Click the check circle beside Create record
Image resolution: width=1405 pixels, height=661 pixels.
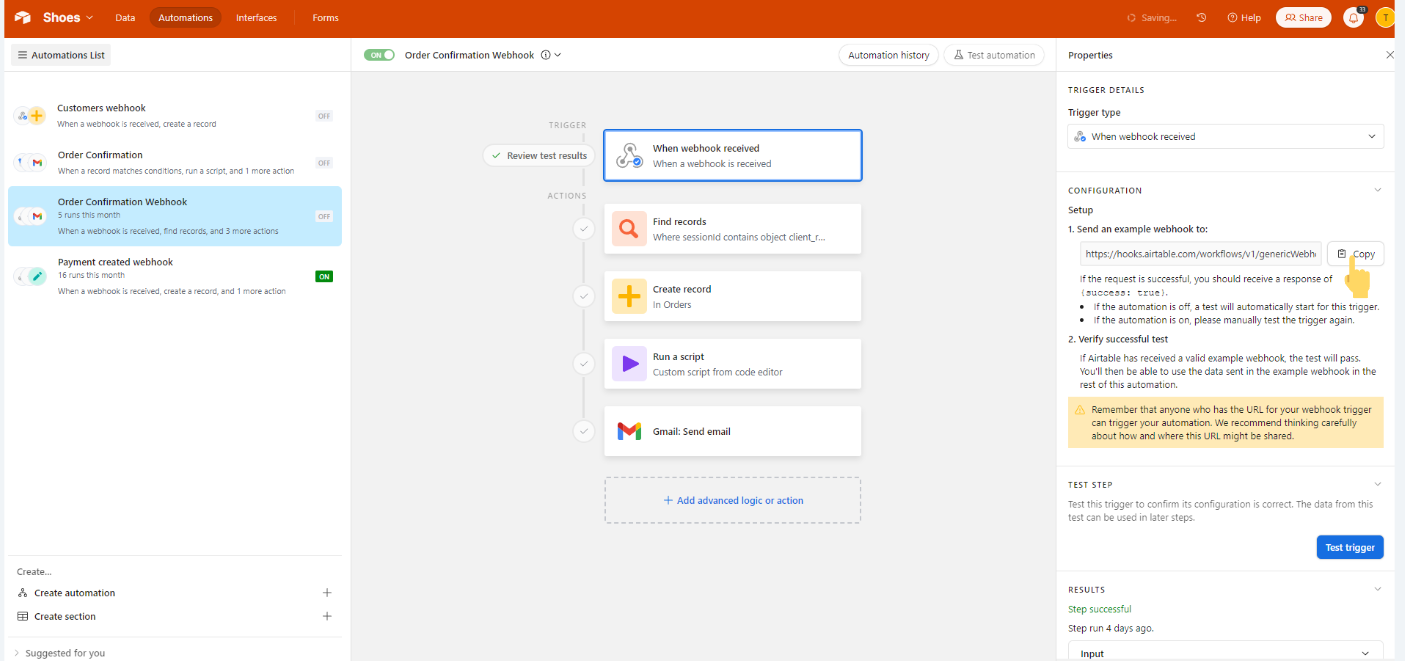584,296
